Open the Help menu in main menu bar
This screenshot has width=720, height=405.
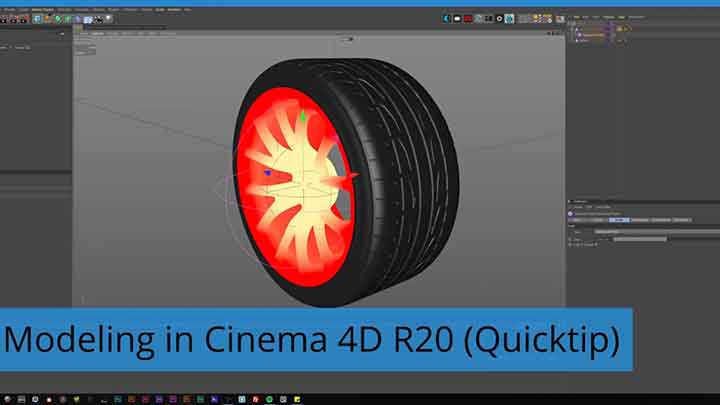[x=187, y=10]
